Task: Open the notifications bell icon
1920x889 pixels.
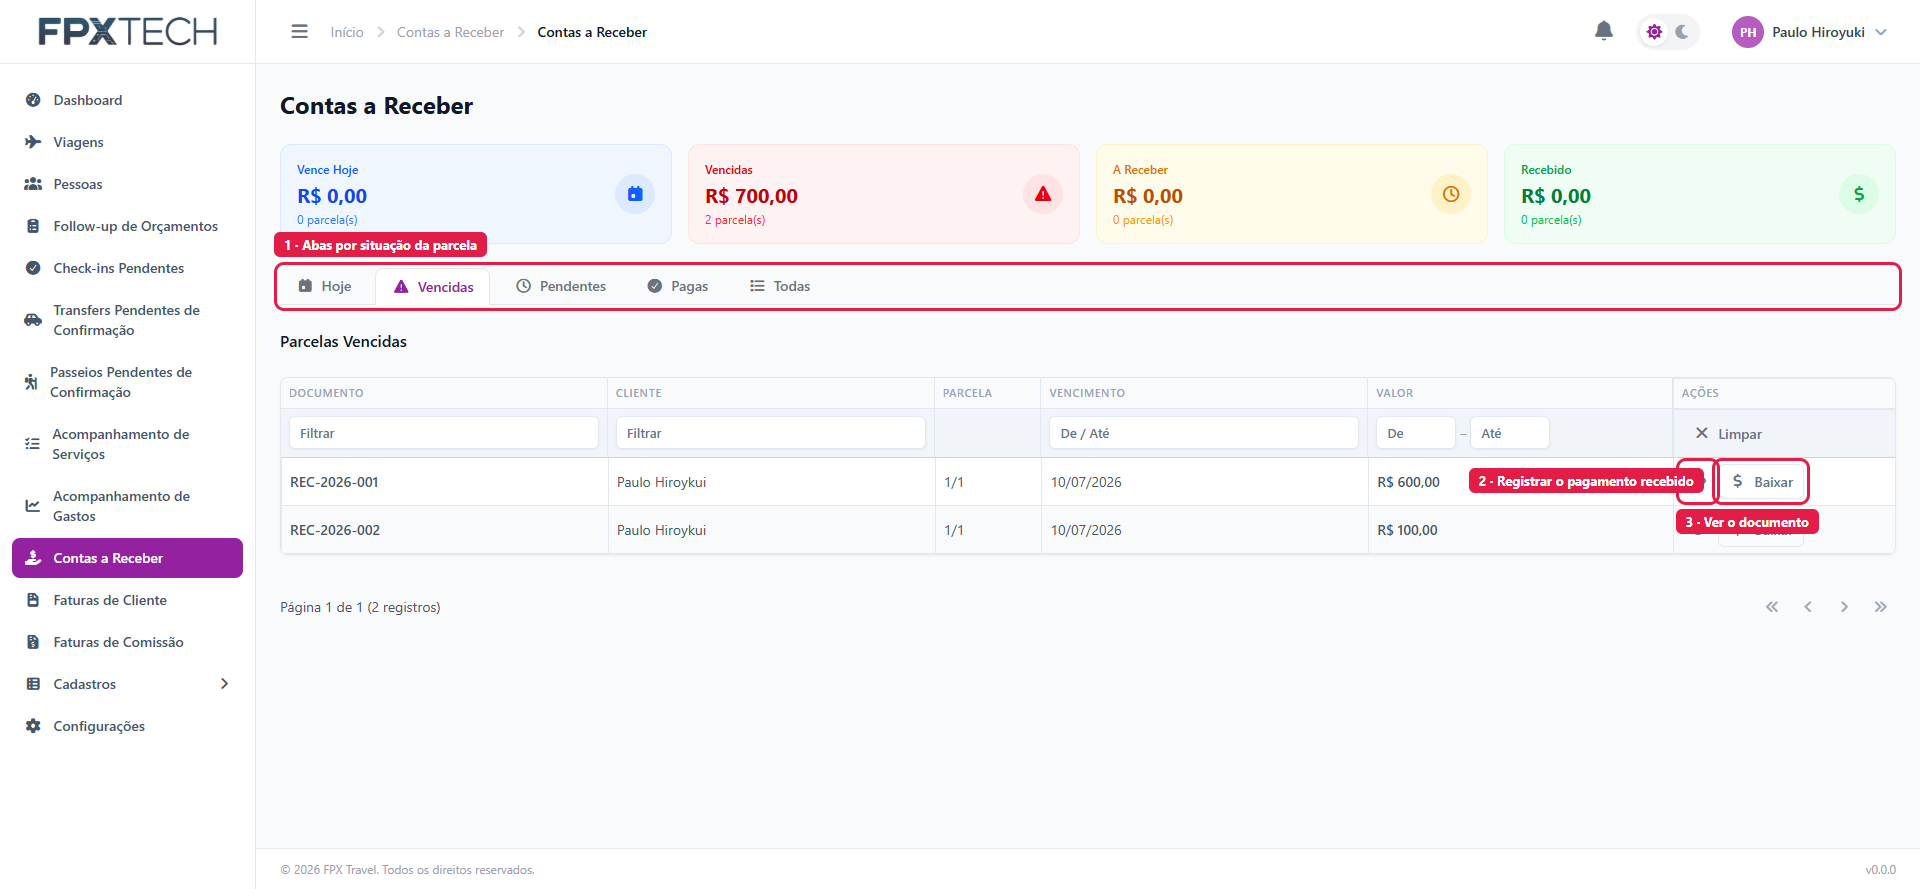Action: tap(1604, 31)
